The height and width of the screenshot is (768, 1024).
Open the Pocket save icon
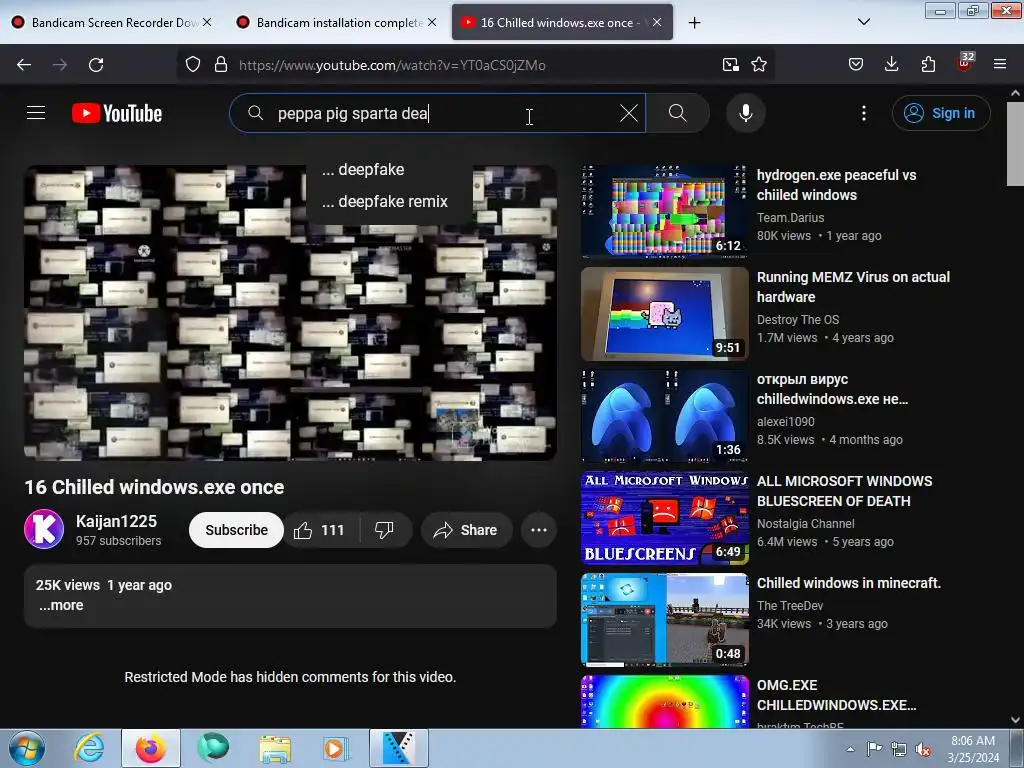click(856, 65)
